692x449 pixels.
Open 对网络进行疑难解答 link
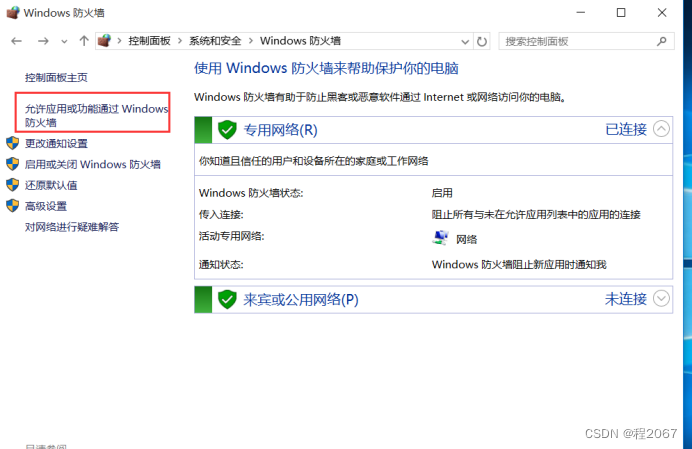[x=72, y=227]
